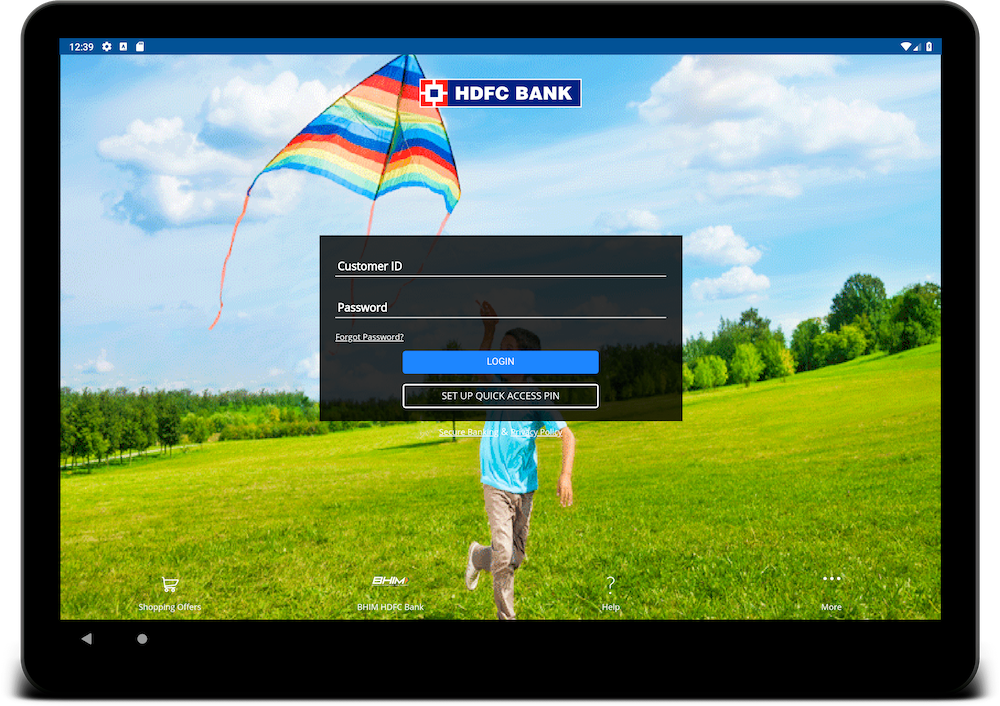
Task: Tap the More three-dots icon
Action: 831,579
